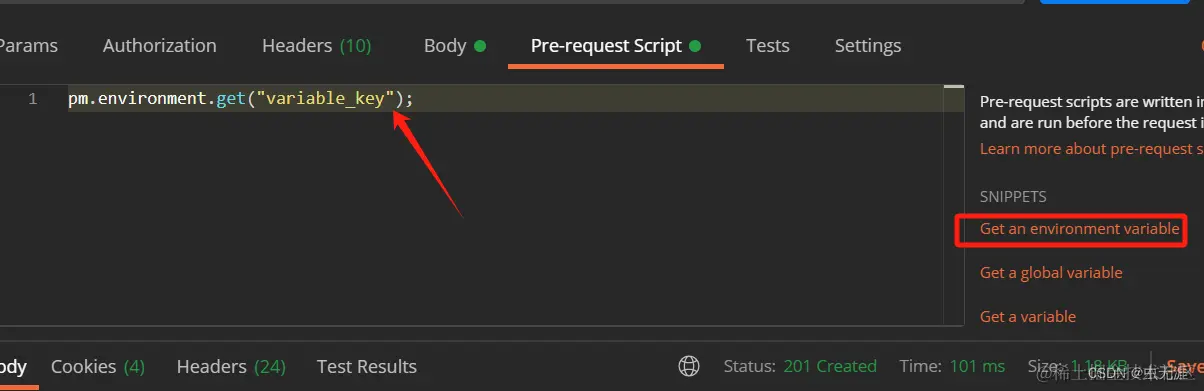The height and width of the screenshot is (391, 1204).
Task: Click the line number 1 gutter
Action: 33,99
